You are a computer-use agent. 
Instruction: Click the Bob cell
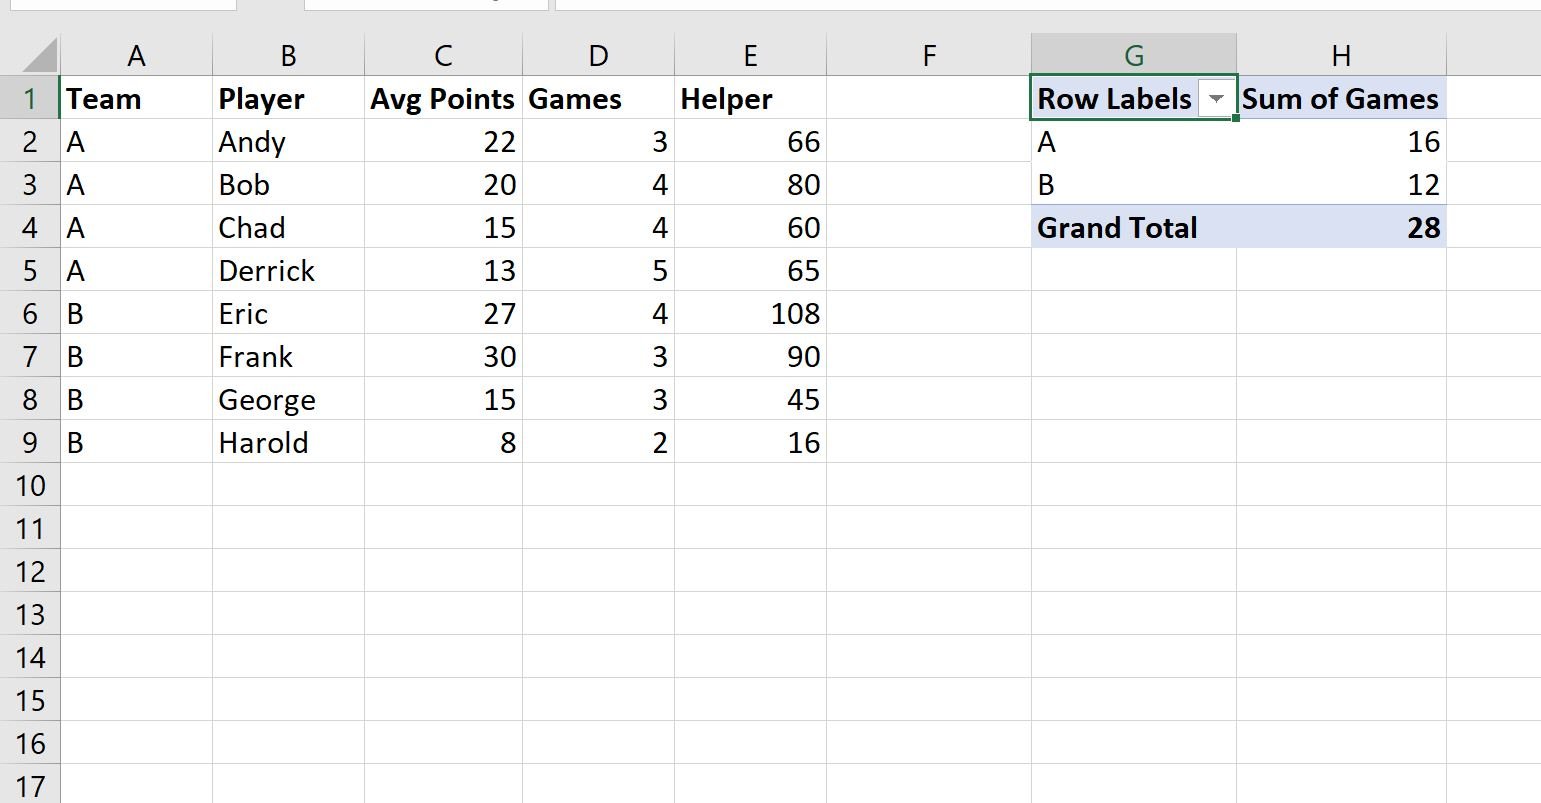pyautogui.click(x=288, y=185)
